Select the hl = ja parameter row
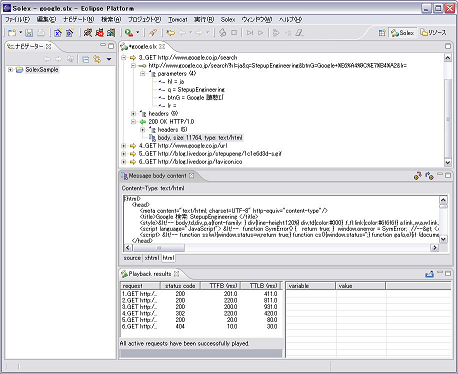 [171, 82]
